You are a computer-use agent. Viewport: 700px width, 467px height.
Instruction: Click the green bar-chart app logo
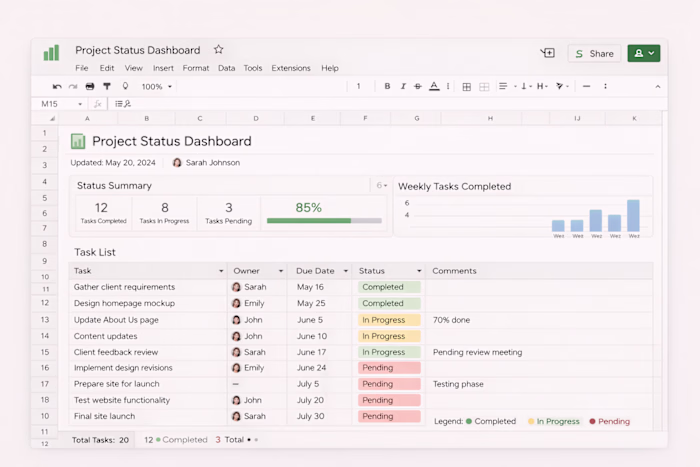(x=51, y=53)
